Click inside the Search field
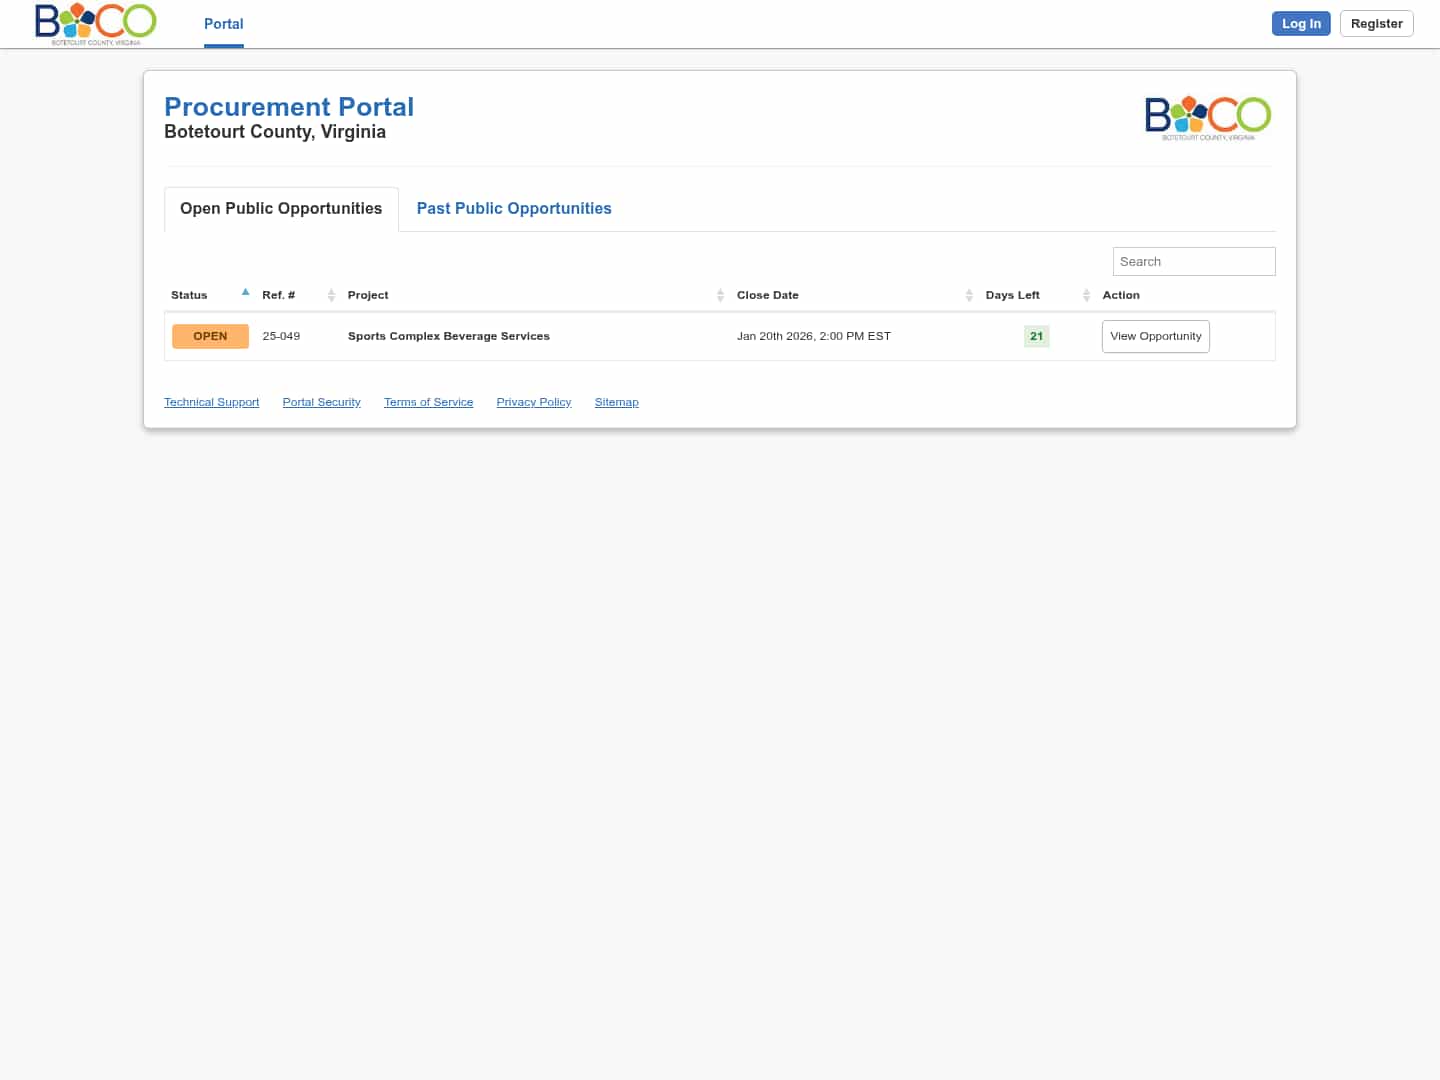 [1193, 261]
